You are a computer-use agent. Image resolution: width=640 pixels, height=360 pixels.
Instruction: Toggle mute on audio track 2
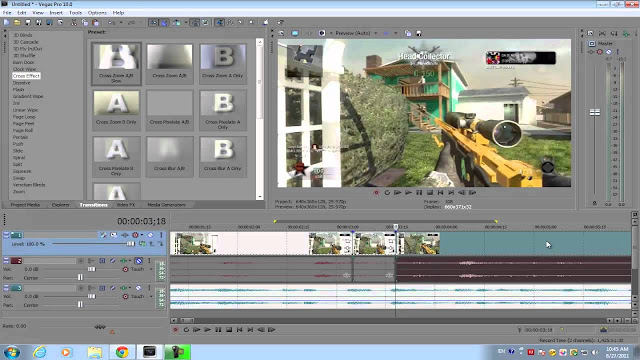(x=139, y=261)
